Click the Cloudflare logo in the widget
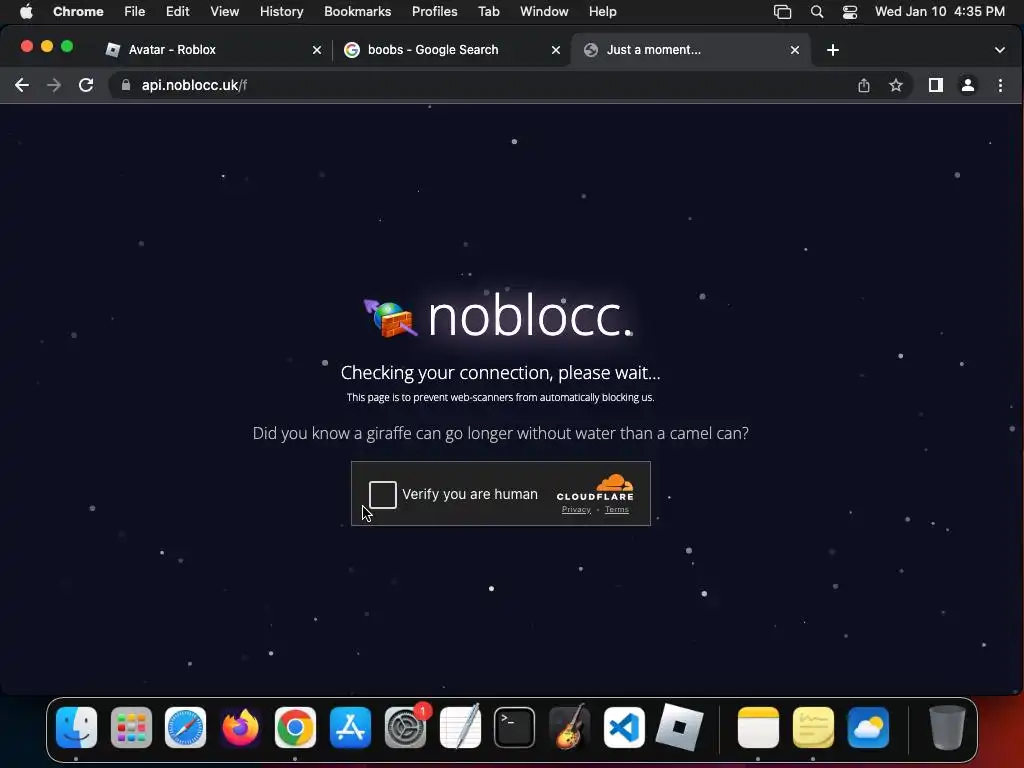Image resolution: width=1024 pixels, height=768 pixels. (x=595, y=488)
